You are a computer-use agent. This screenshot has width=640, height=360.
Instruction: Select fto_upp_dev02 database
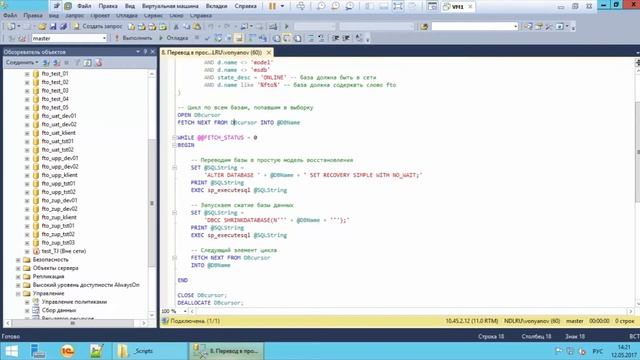[60, 167]
